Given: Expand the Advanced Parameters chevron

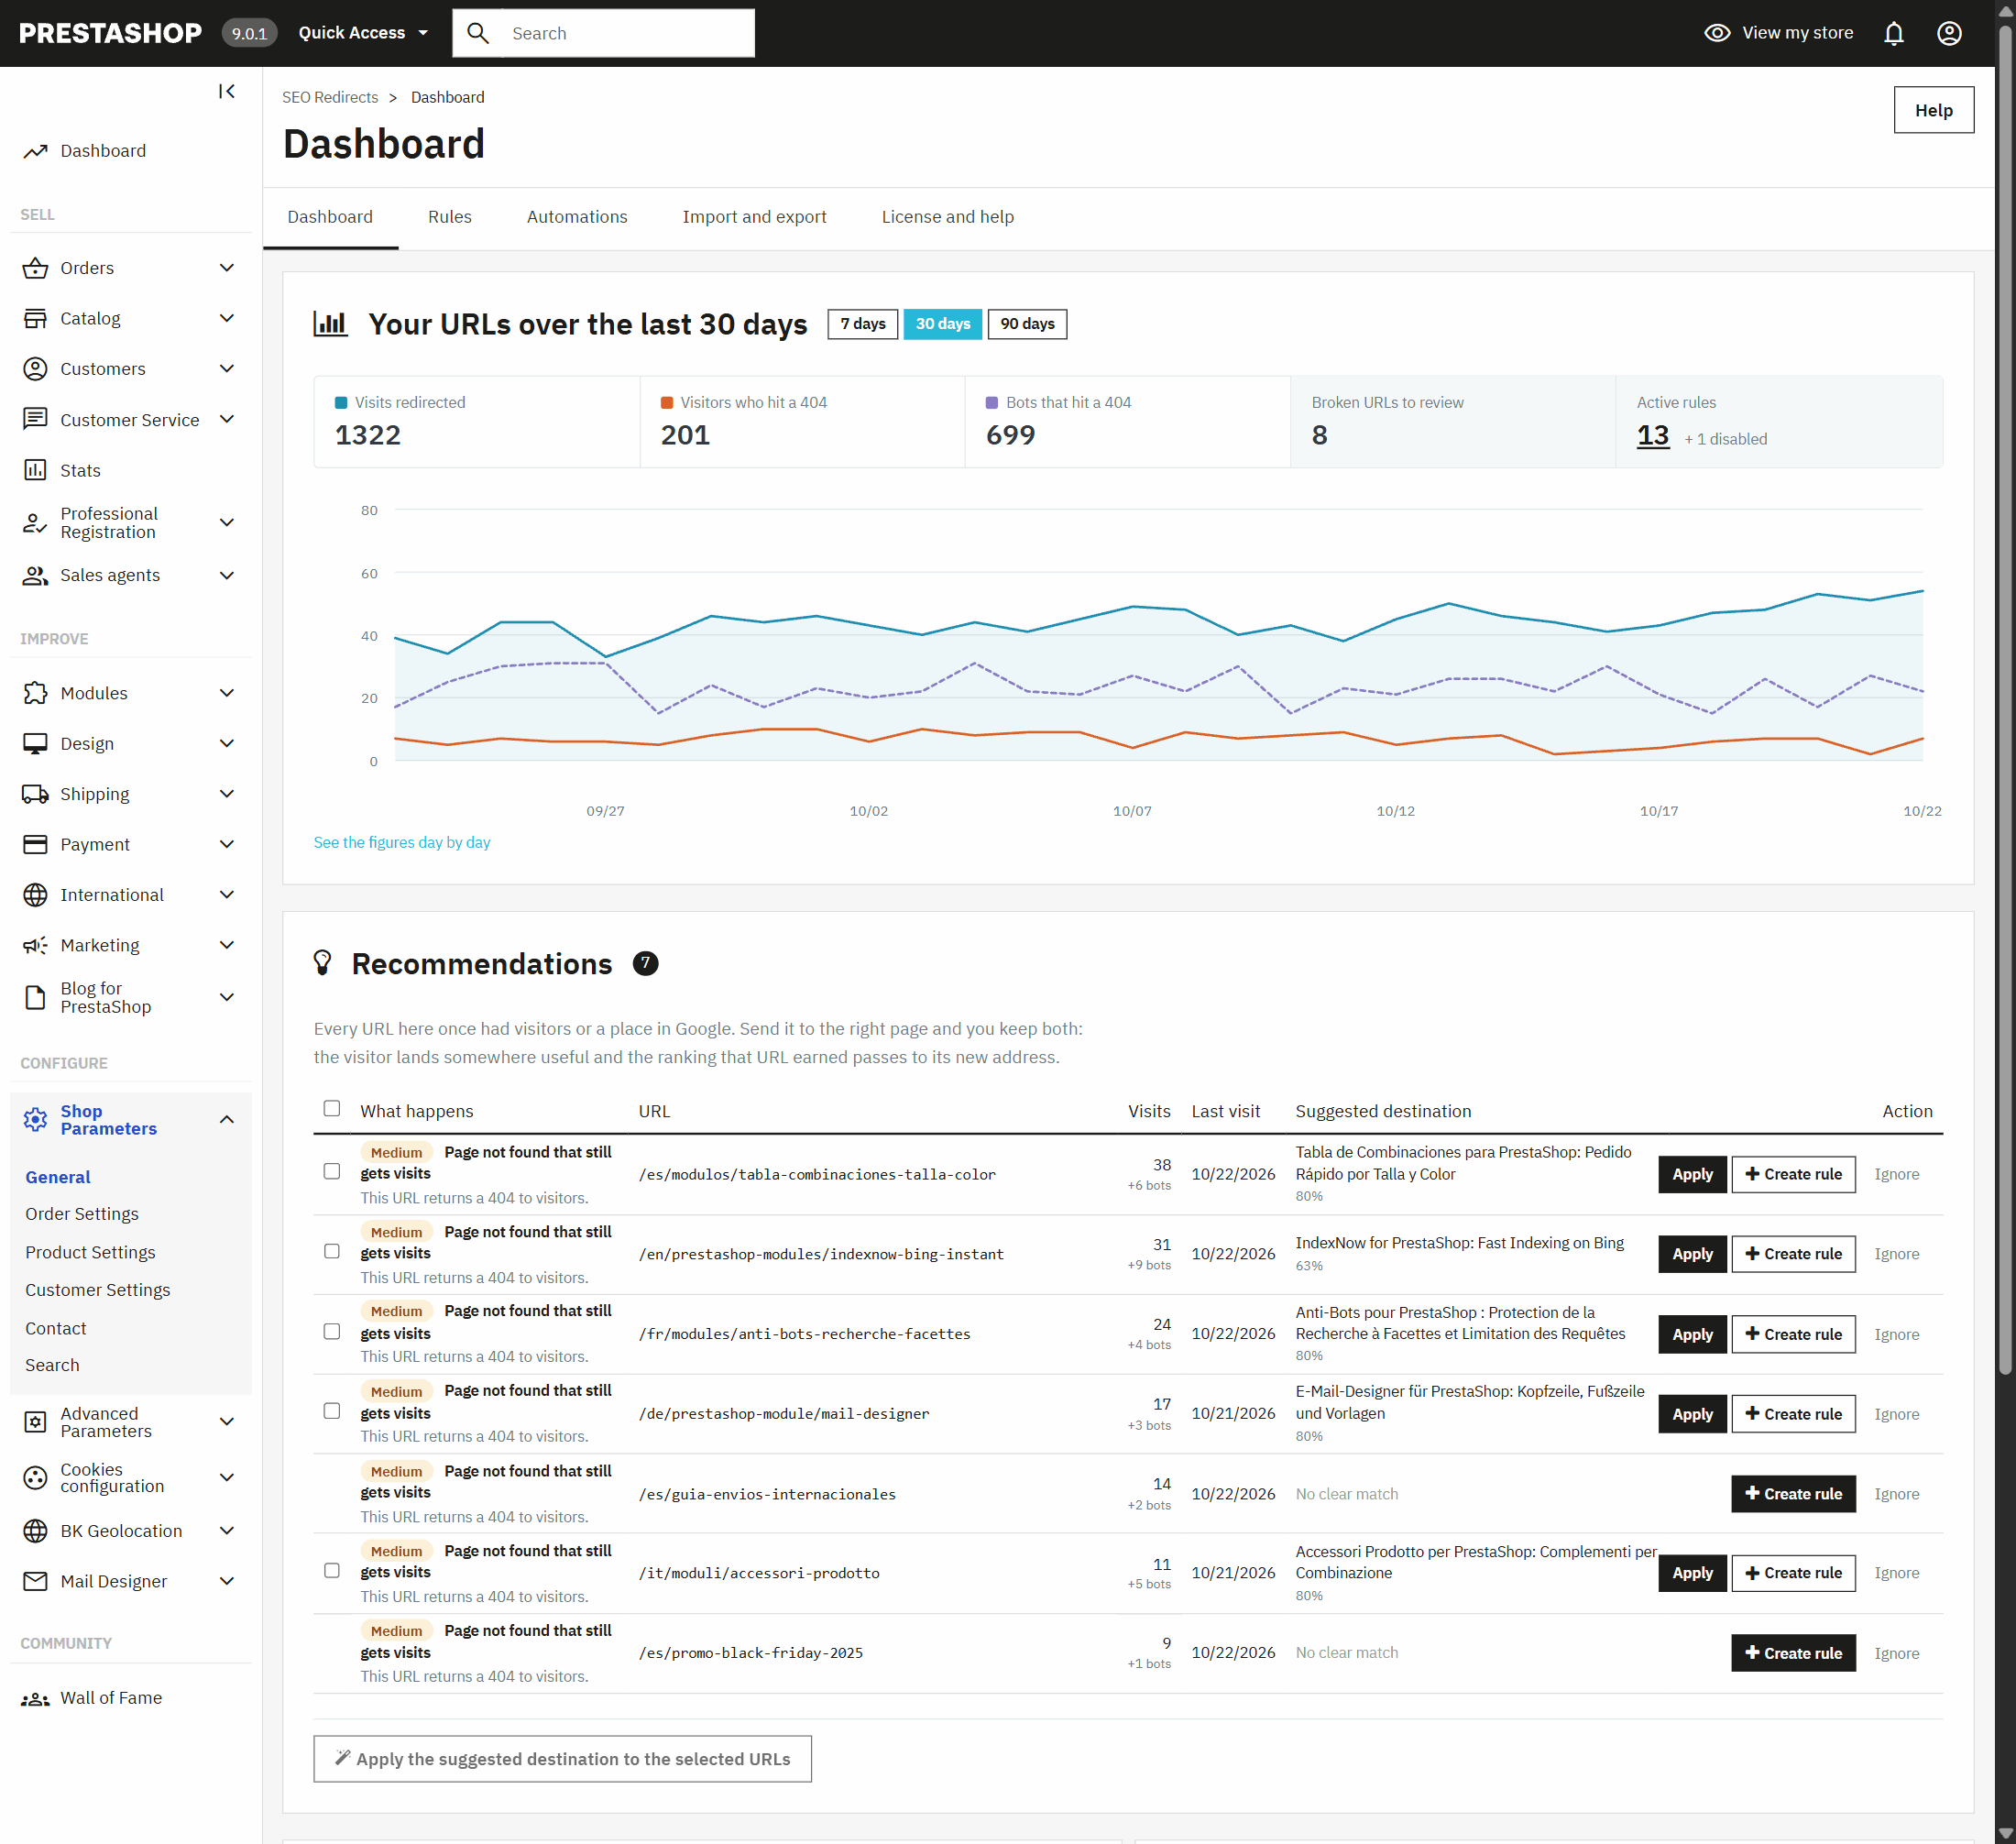Looking at the screenshot, I should 227,1421.
